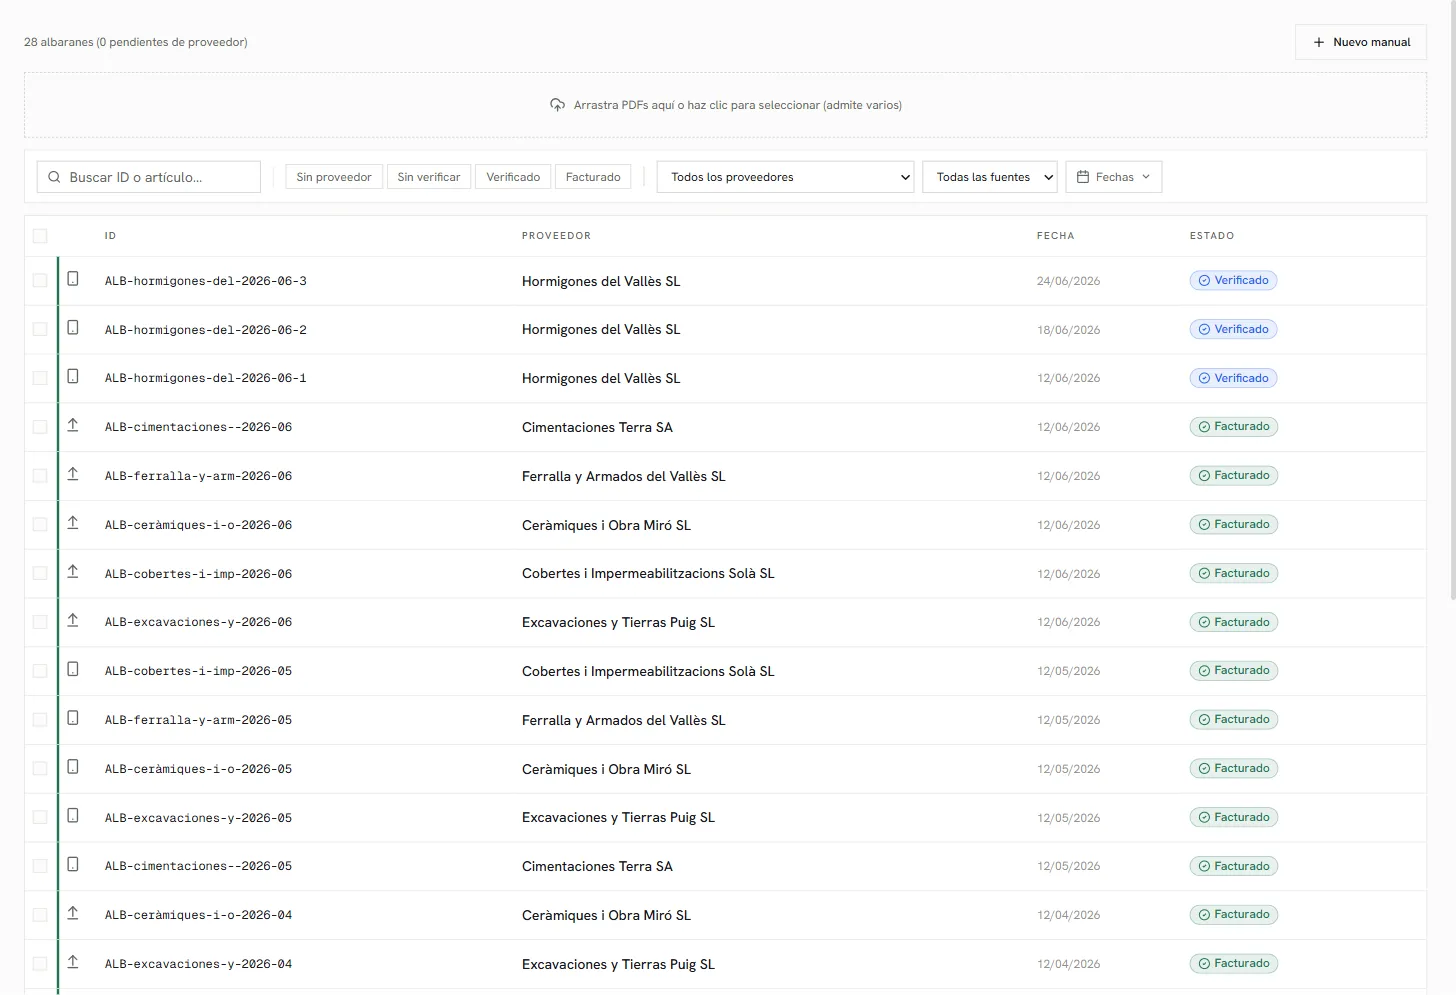Screen dimensions: 1456x995
Task: Click the 28 albaranes count text
Action: pyautogui.click(x=136, y=42)
